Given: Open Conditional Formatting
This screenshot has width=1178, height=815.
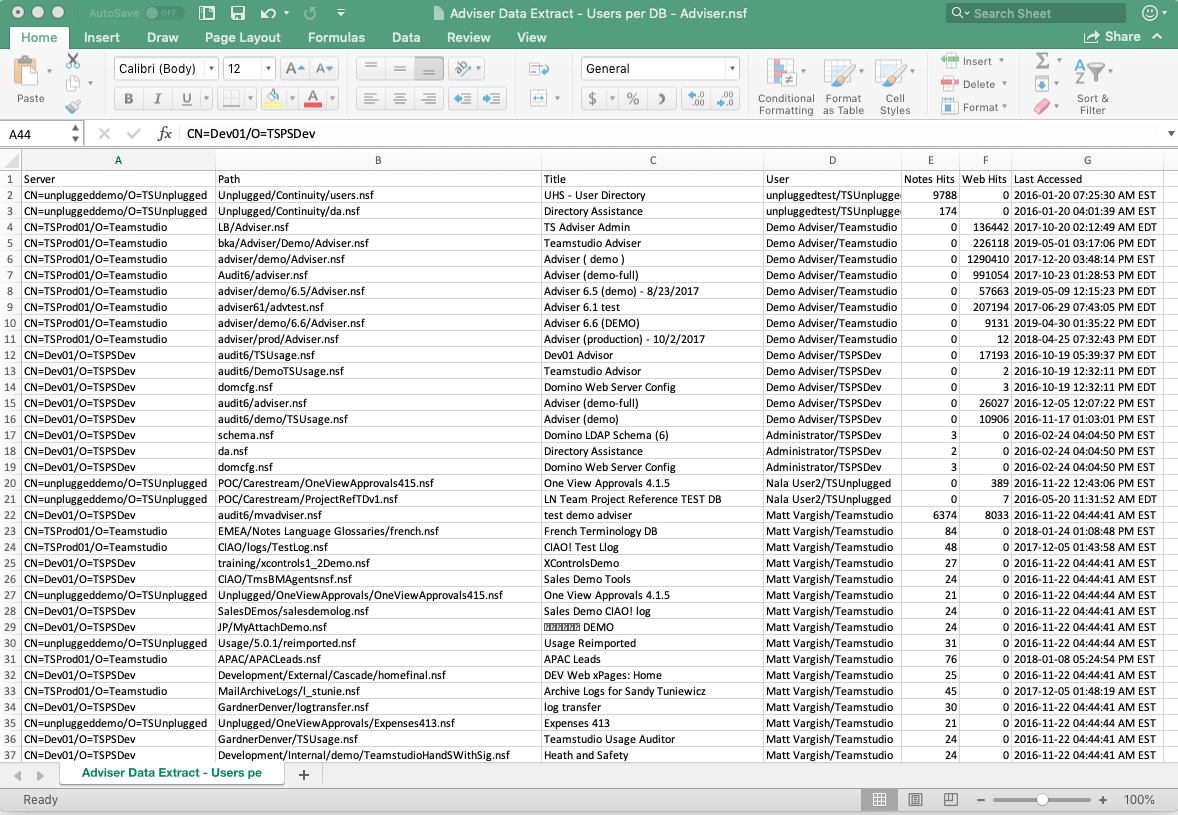Looking at the screenshot, I should [x=786, y=86].
